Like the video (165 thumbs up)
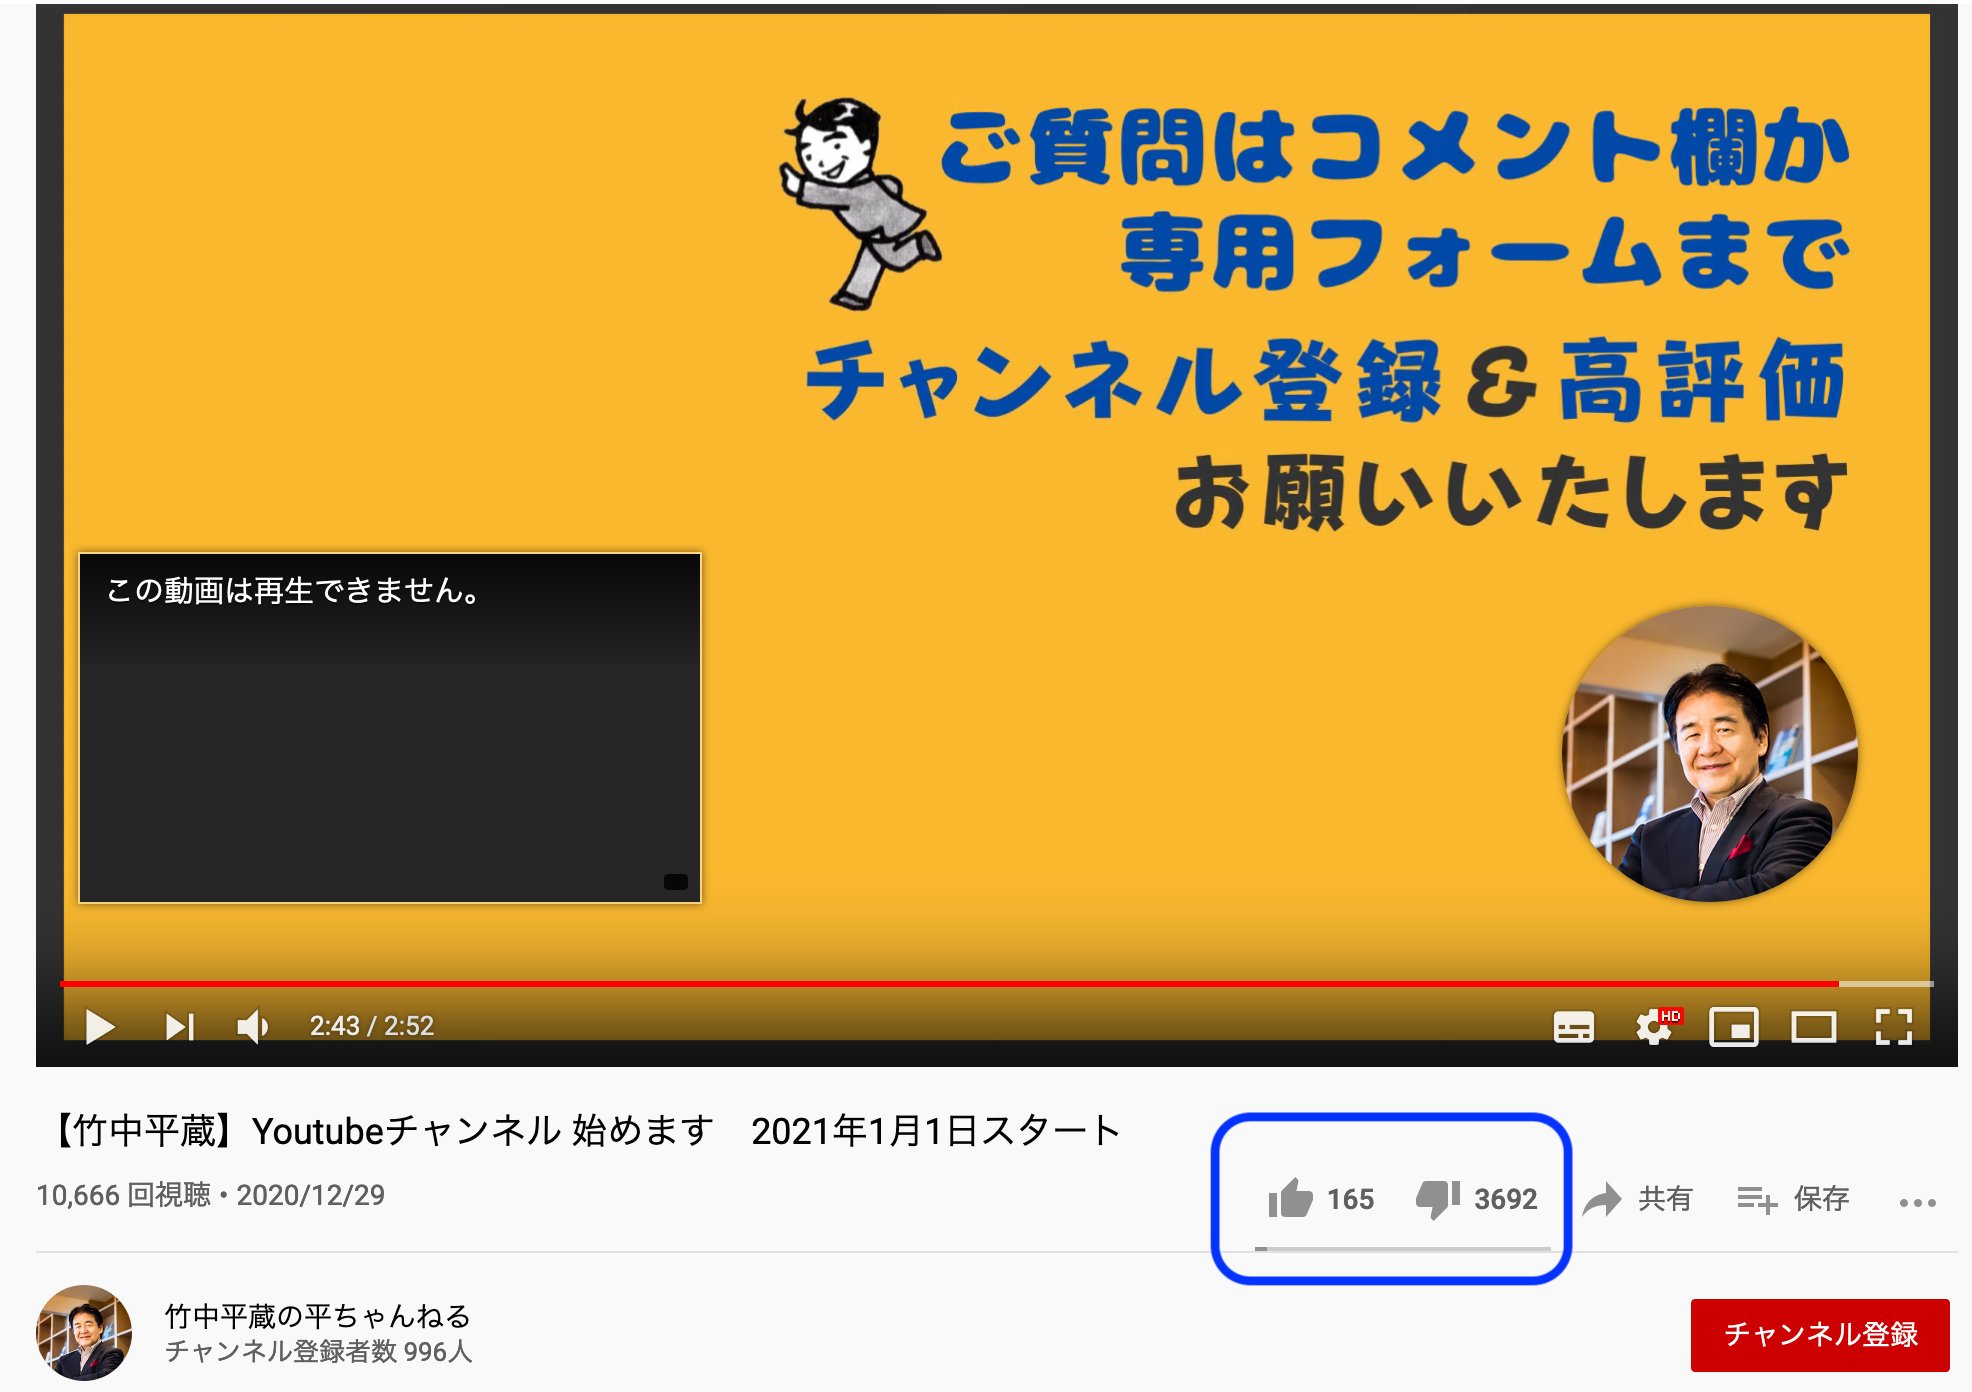1972x1392 pixels. coord(1320,1198)
